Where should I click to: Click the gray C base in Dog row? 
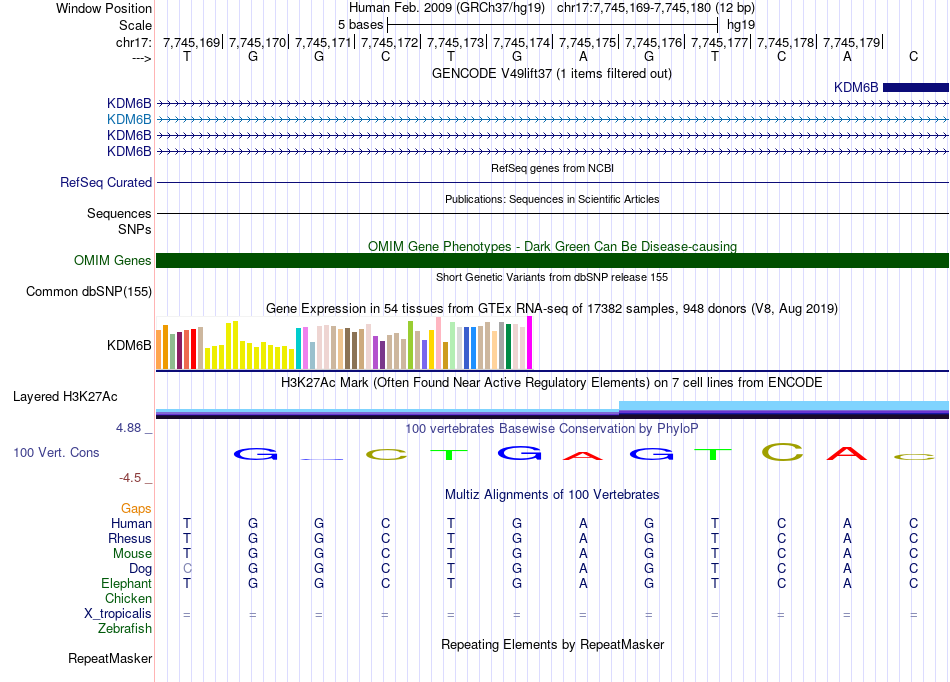click(187, 569)
